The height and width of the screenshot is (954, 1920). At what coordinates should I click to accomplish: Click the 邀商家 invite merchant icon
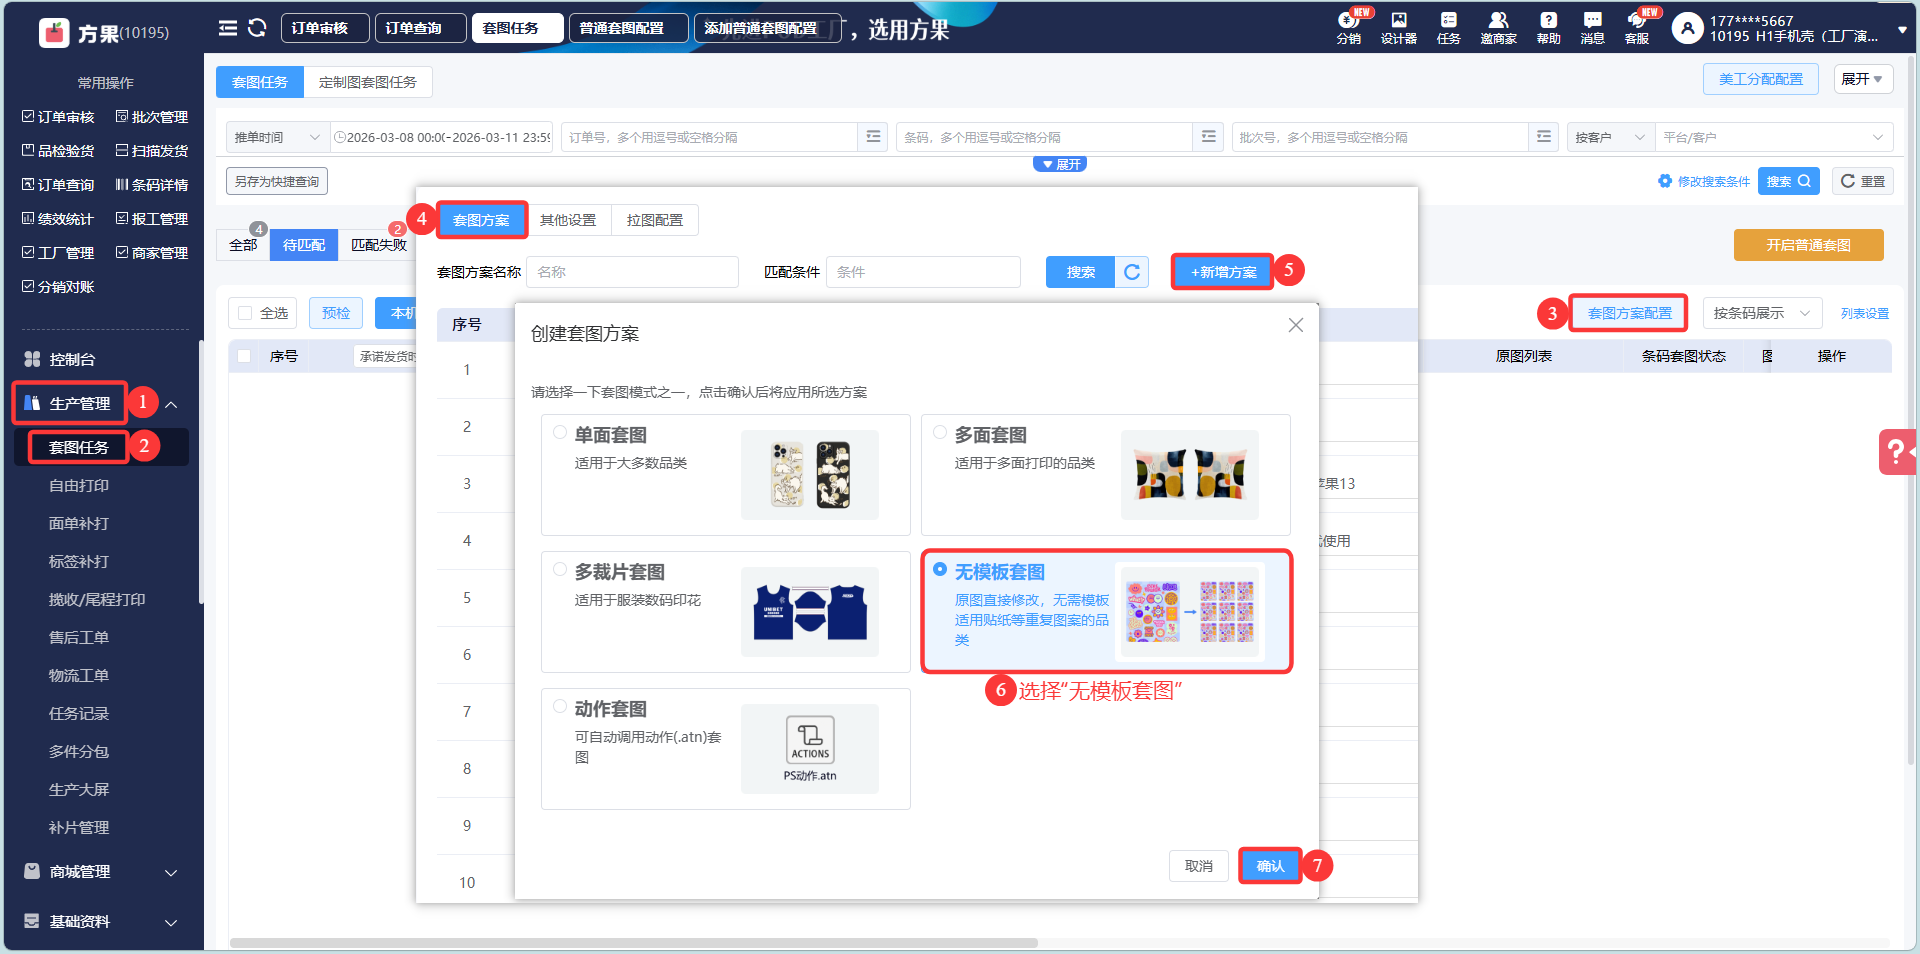coord(1498,28)
